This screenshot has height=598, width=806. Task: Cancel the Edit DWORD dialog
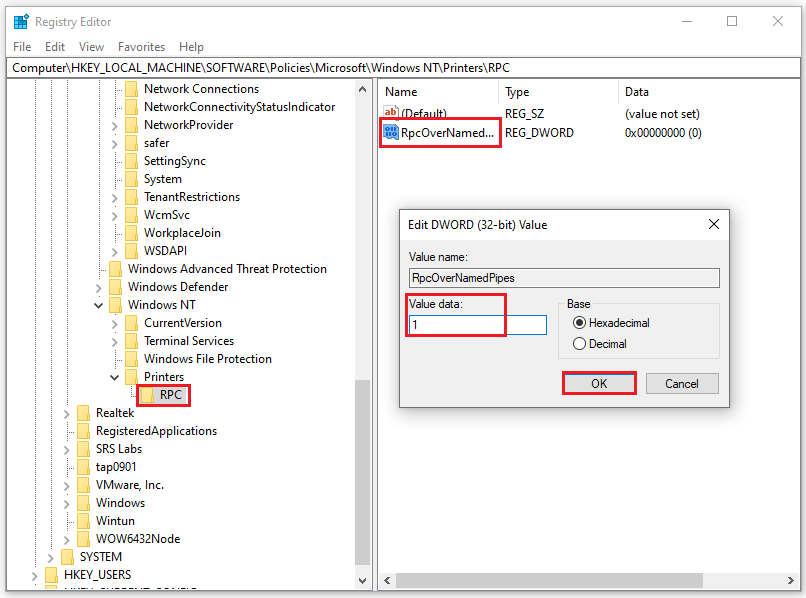coord(682,384)
